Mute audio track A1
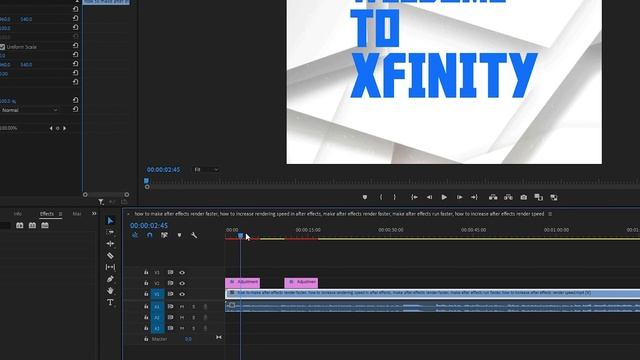Viewport: 640px width, 360px height. click(x=182, y=307)
